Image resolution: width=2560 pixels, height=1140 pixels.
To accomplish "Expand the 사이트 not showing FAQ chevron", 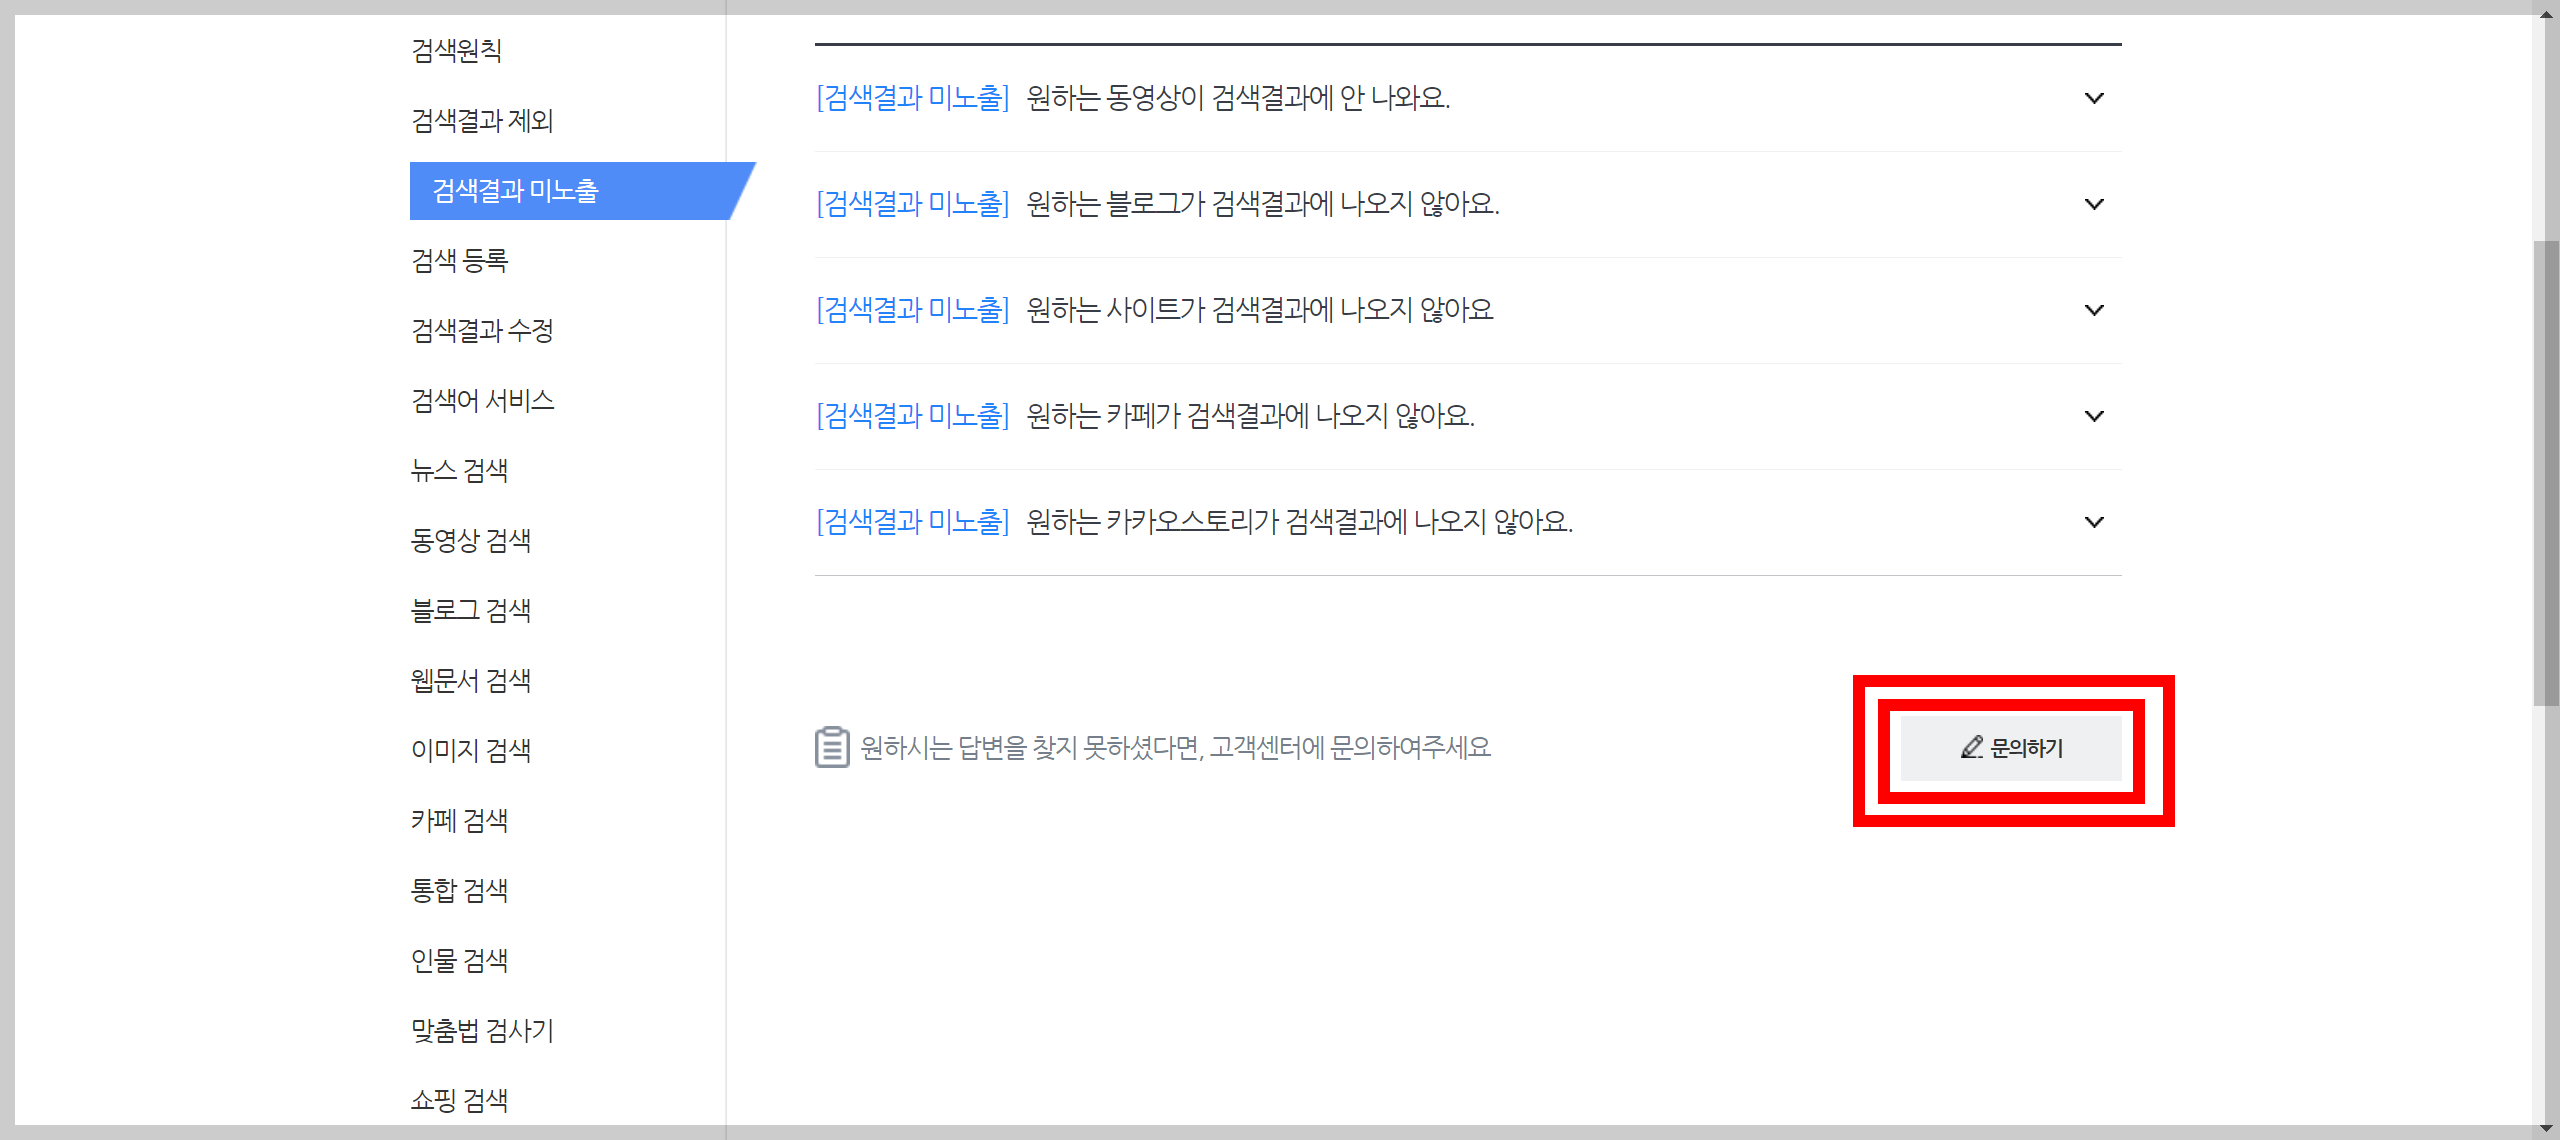I will coord(2093,310).
